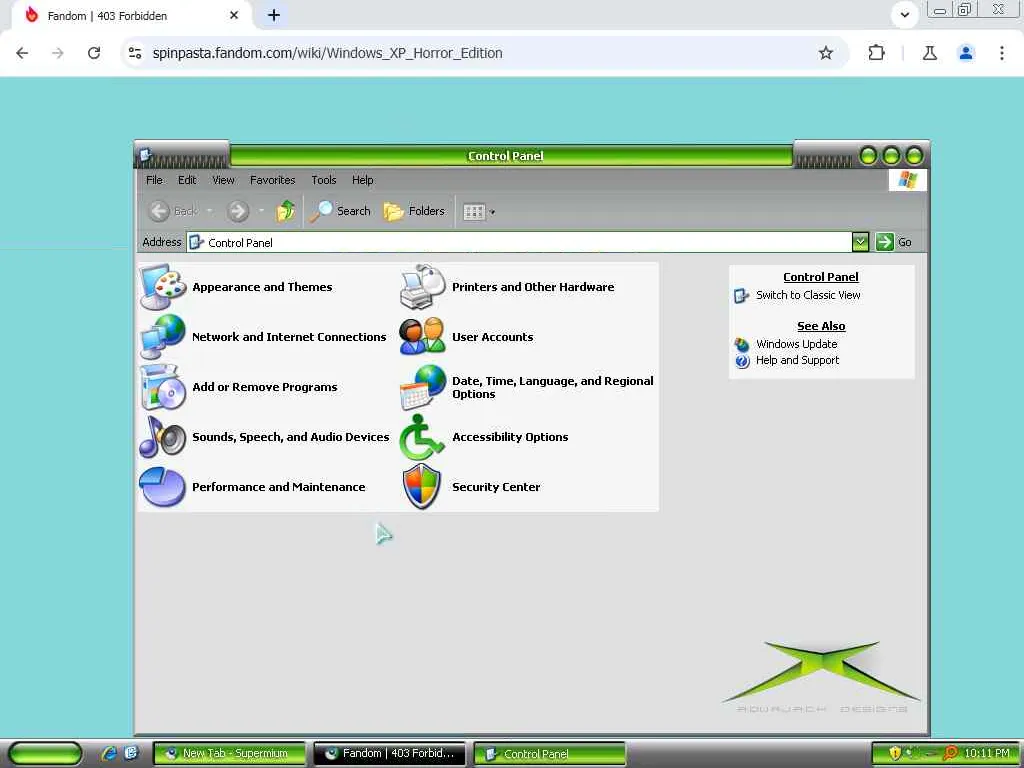Open Add or Remove Programs icon

(x=163, y=387)
